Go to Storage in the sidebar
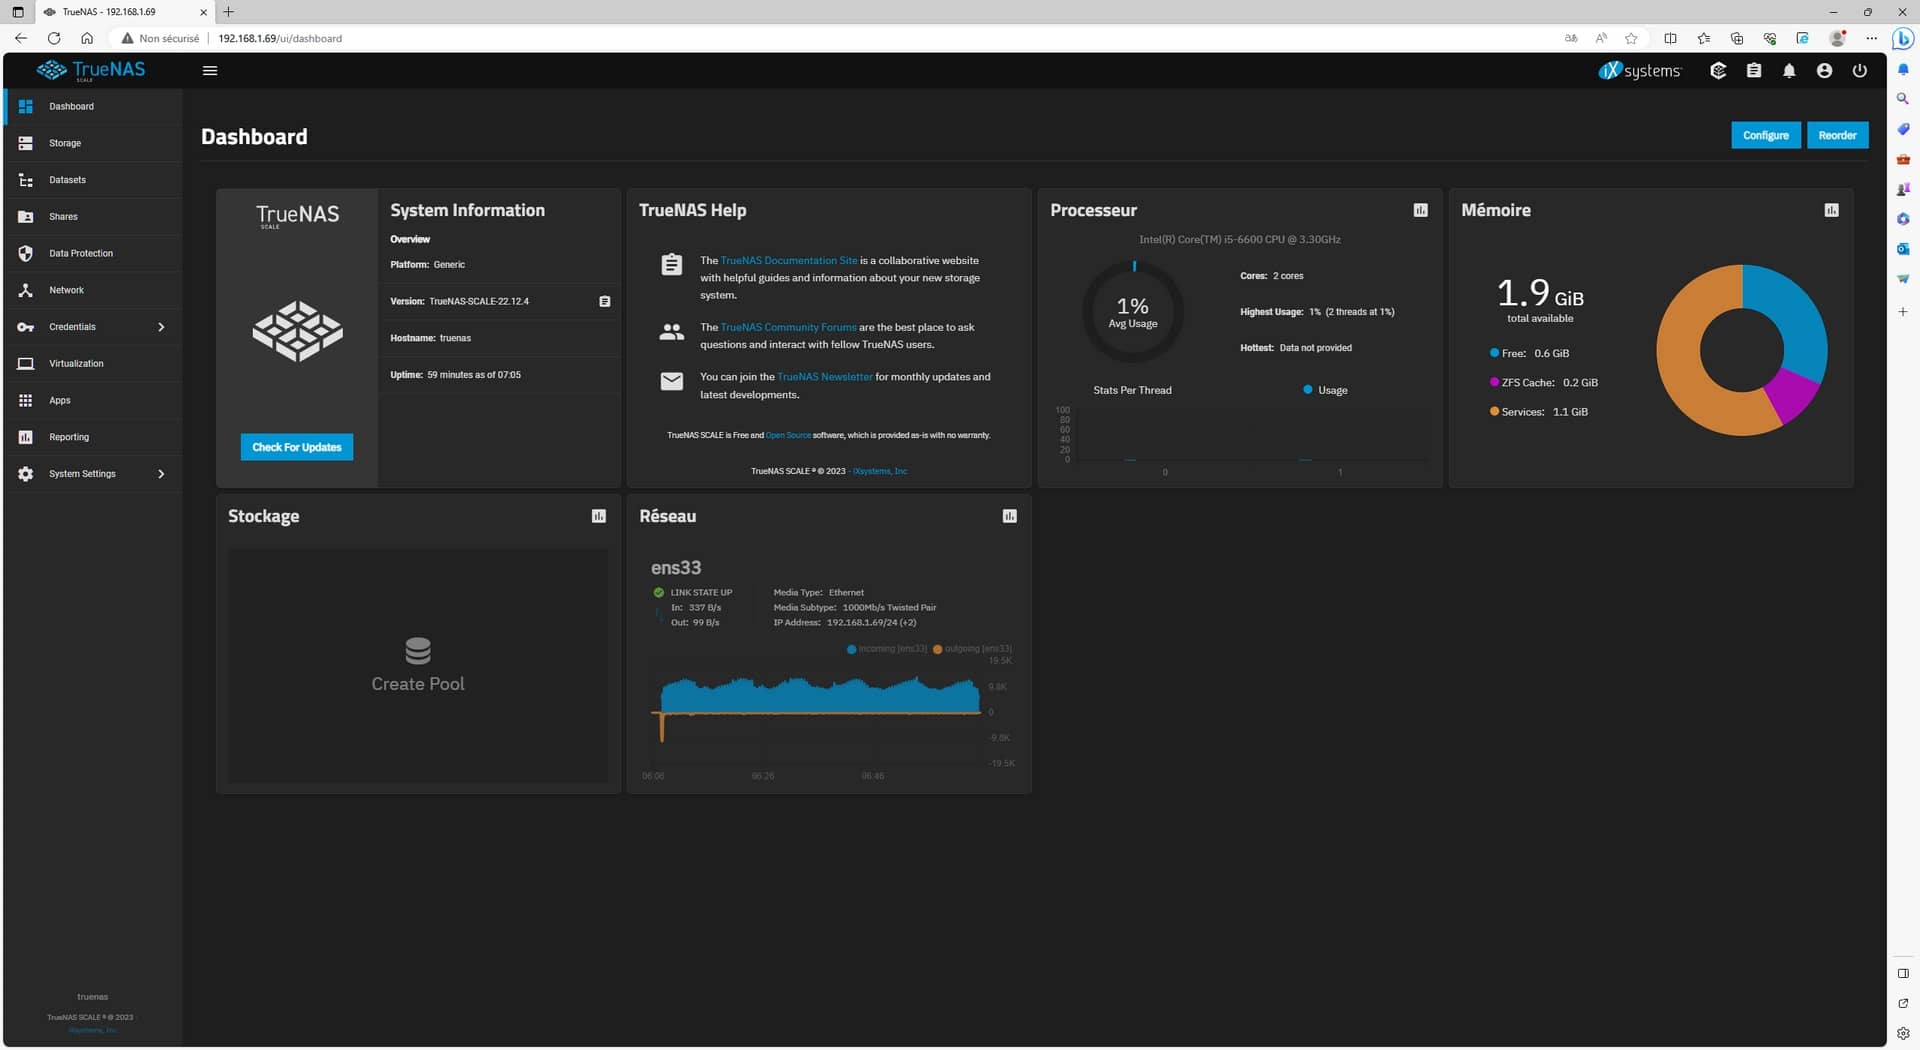This screenshot has width=1920, height=1050. click(x=65, y=143)
